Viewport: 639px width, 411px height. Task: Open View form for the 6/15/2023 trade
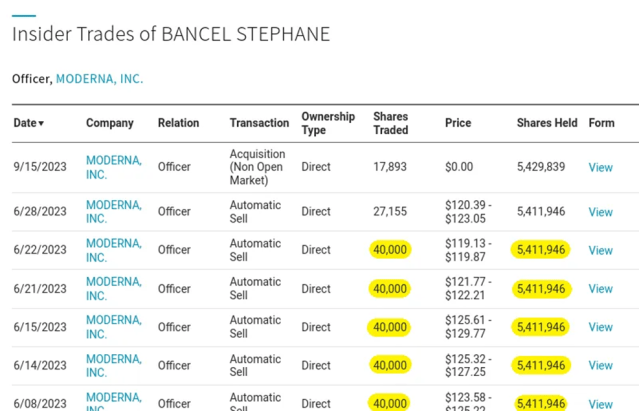(600, 327)
